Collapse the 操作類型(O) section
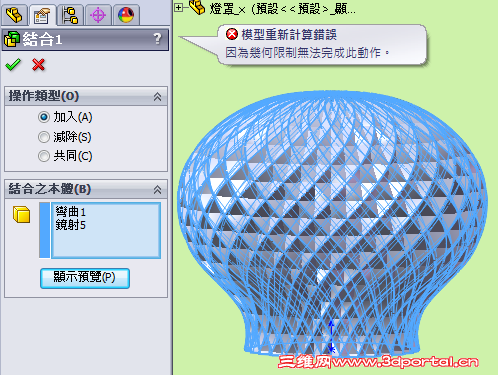This screenshot has height=375, width=498. tap(157, 97)
